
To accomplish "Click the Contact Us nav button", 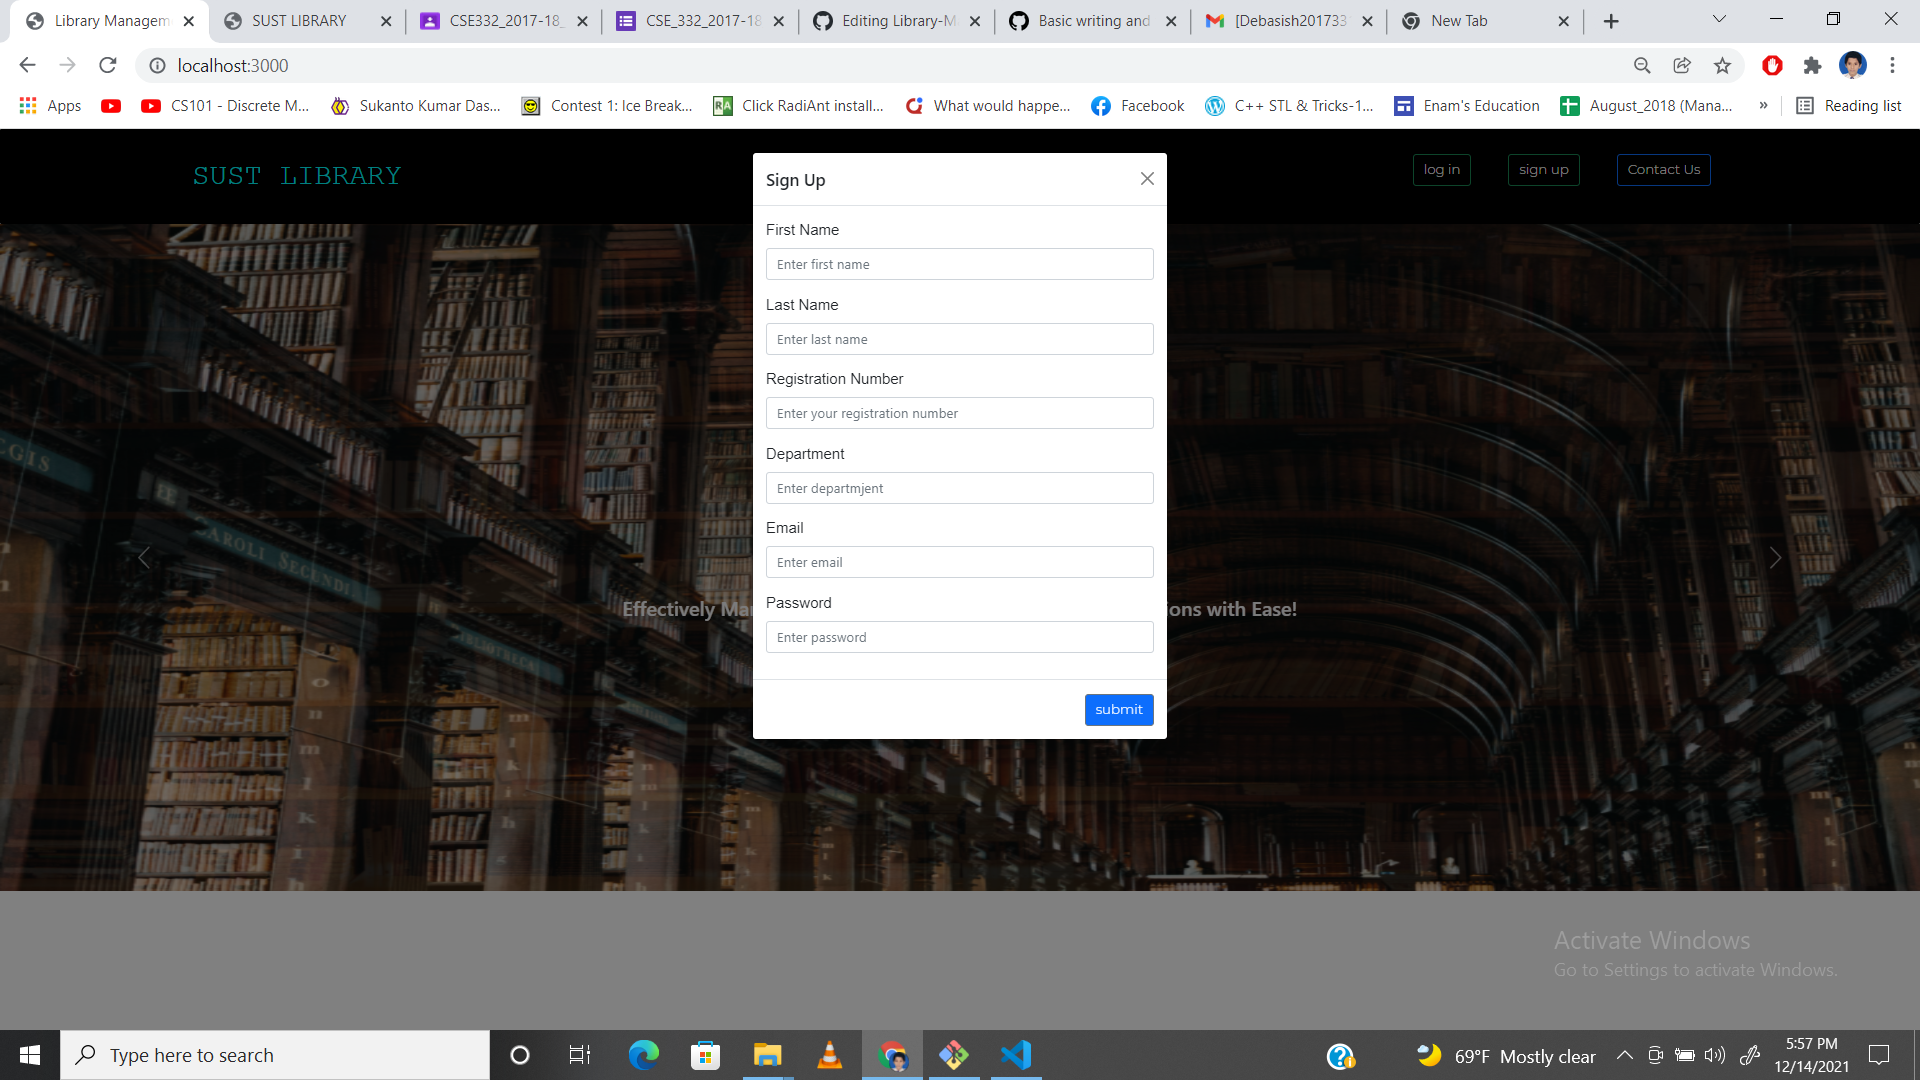I will (x=1663, y=170).
